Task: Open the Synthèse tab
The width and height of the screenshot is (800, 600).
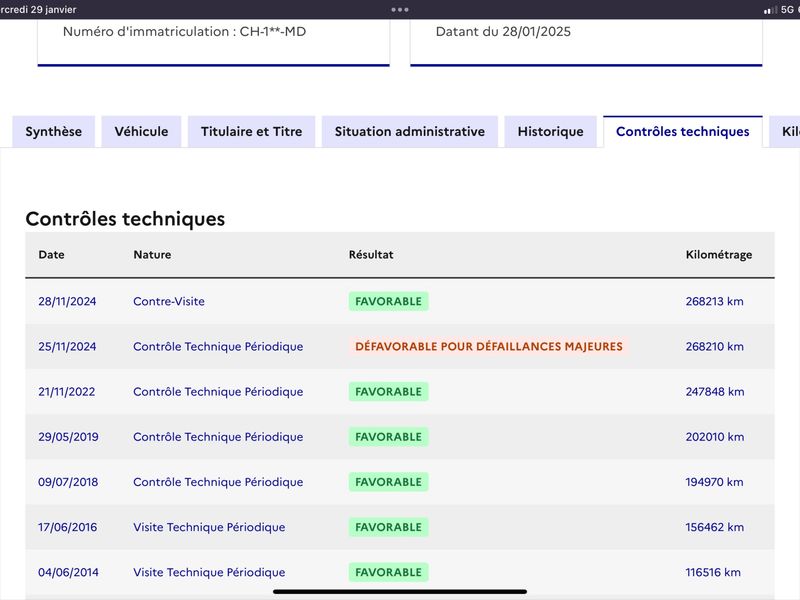Action: tap(54, 132)
